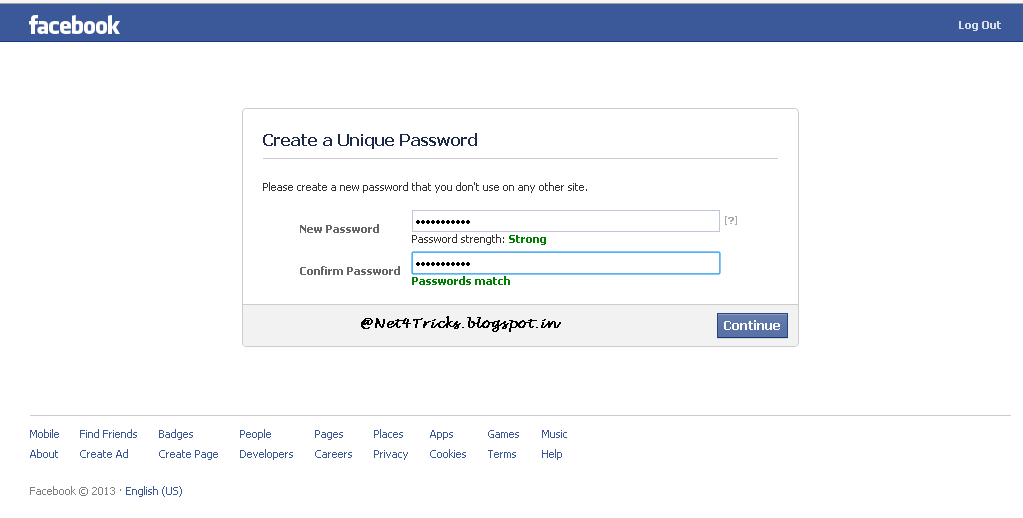Click the facebook logo
The height and width of the screenshot is (518, 1023).
tap(74, 25)
